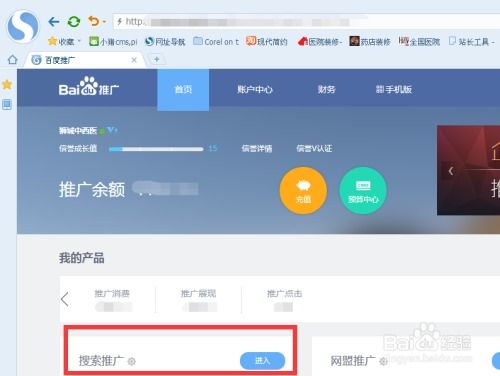Open the 现代简约 bookmark
The width and height of the screenshot is (500, 376).
click(x=267, y=42)
